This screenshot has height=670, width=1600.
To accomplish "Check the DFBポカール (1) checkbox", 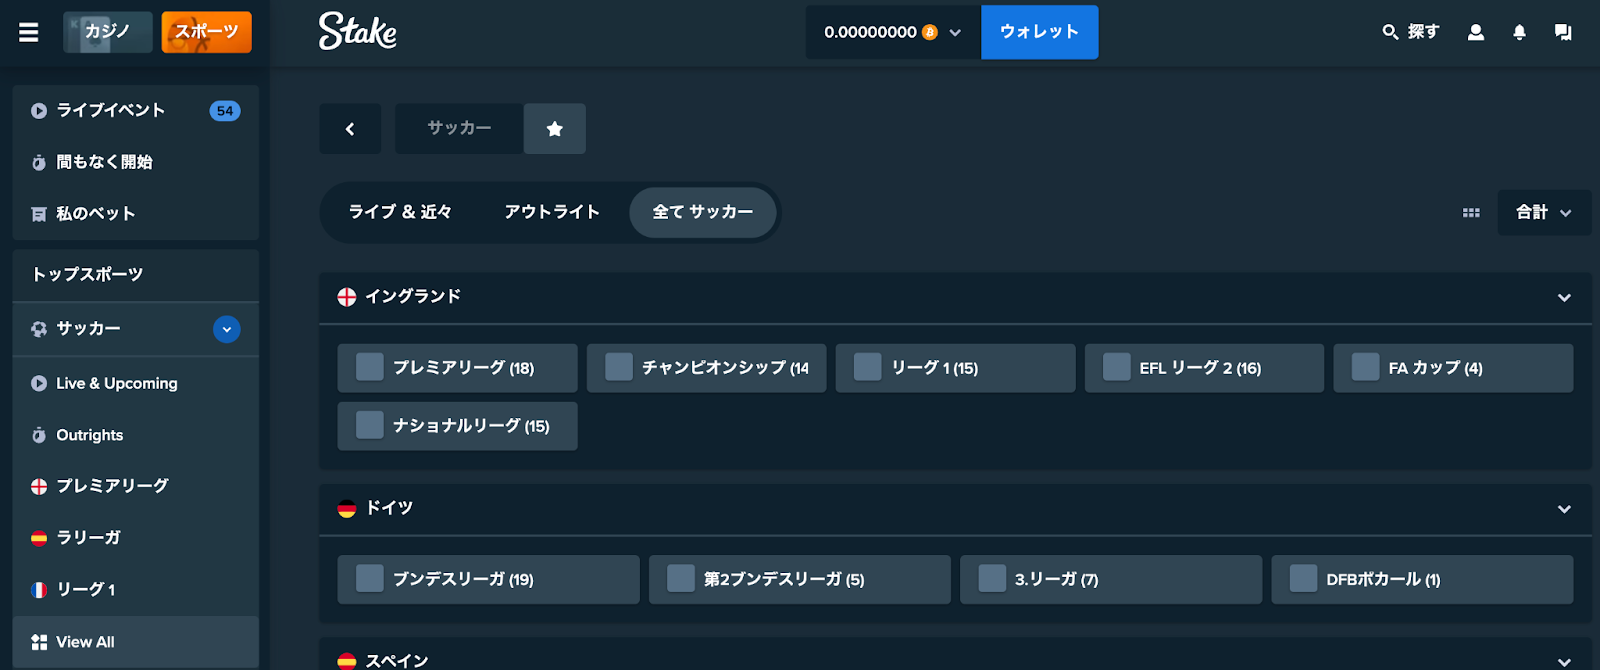I will [x=1303, y=578].
